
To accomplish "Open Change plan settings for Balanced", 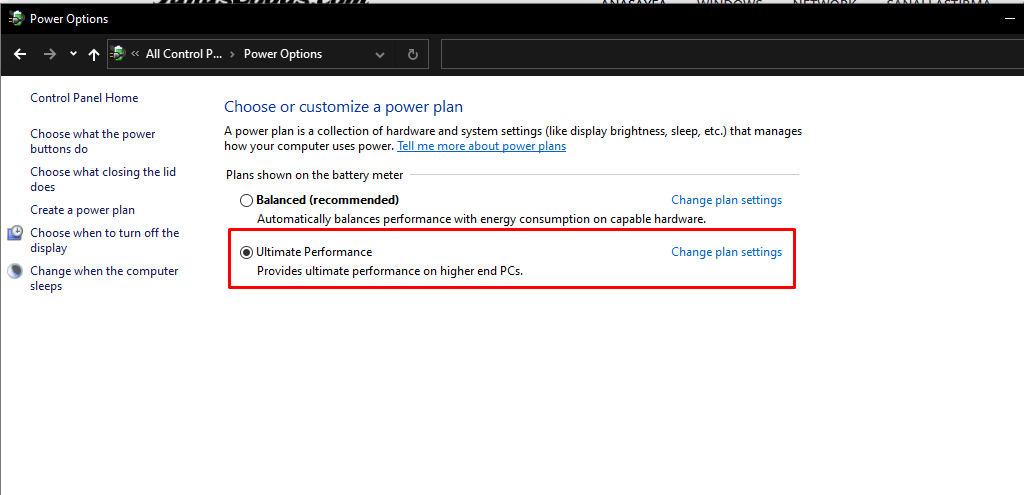I will click(726, 200).
